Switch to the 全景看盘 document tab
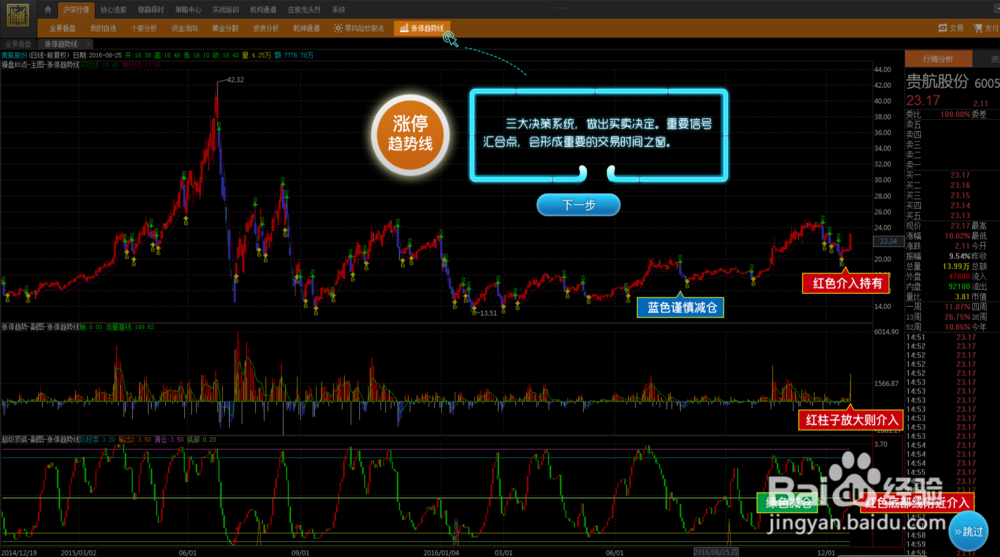This screenshot has width=1000, height=557. click(18, 44)
